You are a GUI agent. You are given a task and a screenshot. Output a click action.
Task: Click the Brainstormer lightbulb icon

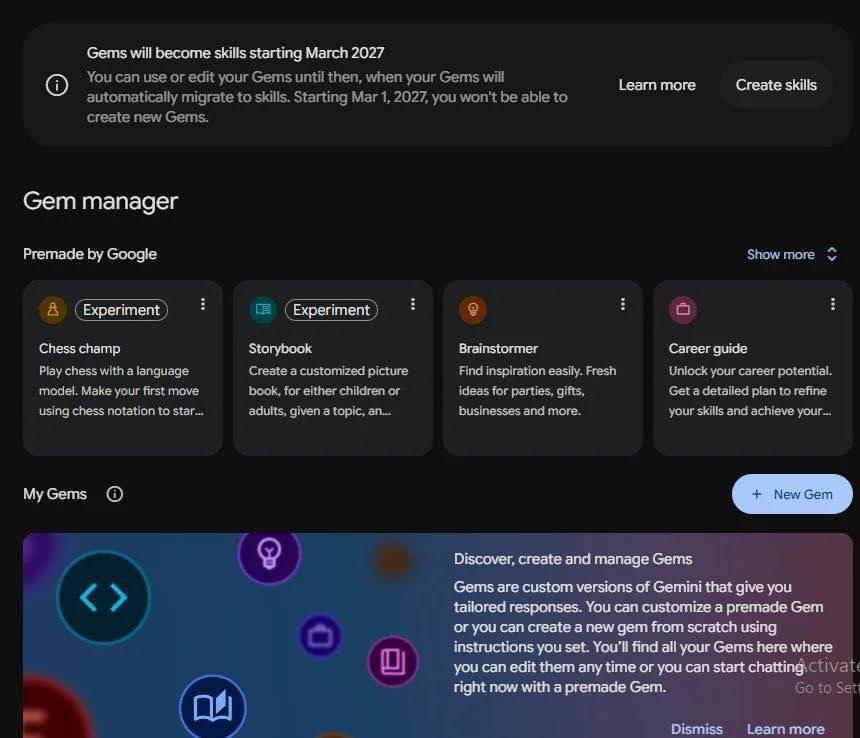pyautogui.click(x=473, y=310)
